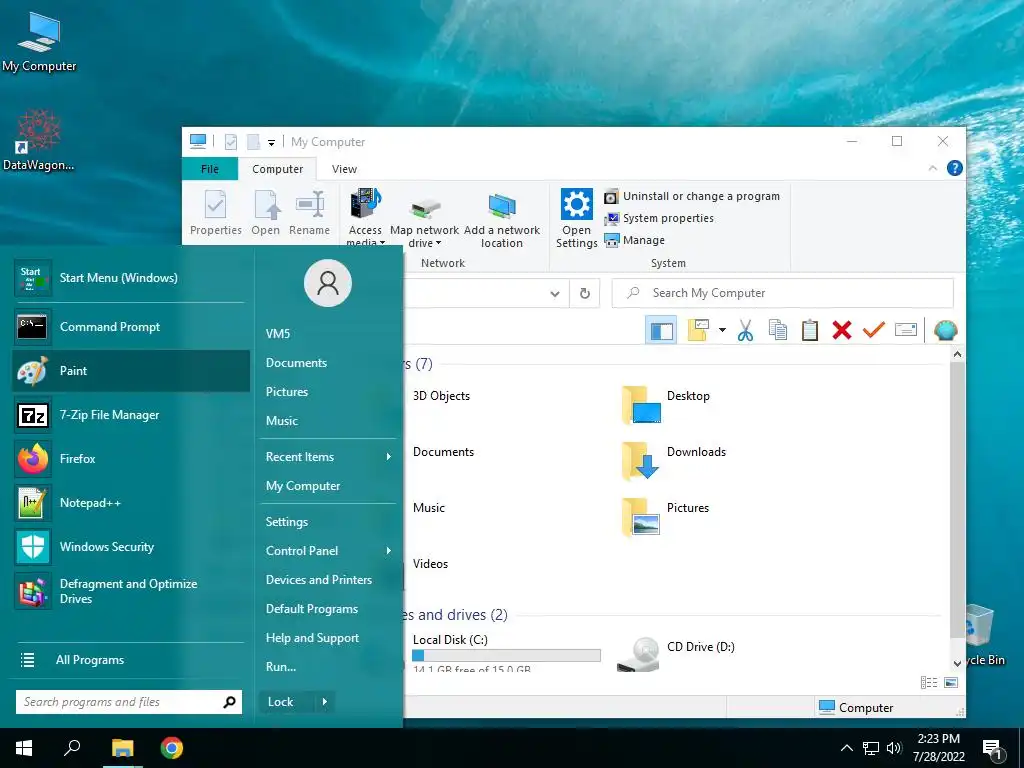Open the Lock button arrow options

tap(325, 702)
